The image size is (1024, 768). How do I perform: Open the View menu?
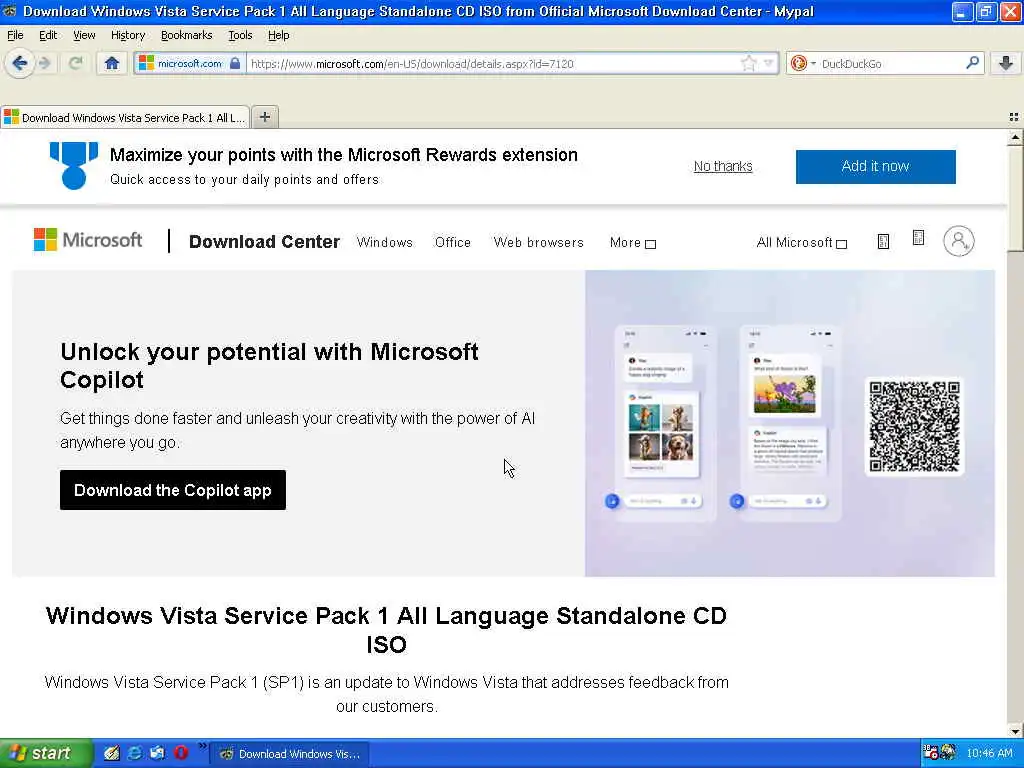click(x=84, y=35)
